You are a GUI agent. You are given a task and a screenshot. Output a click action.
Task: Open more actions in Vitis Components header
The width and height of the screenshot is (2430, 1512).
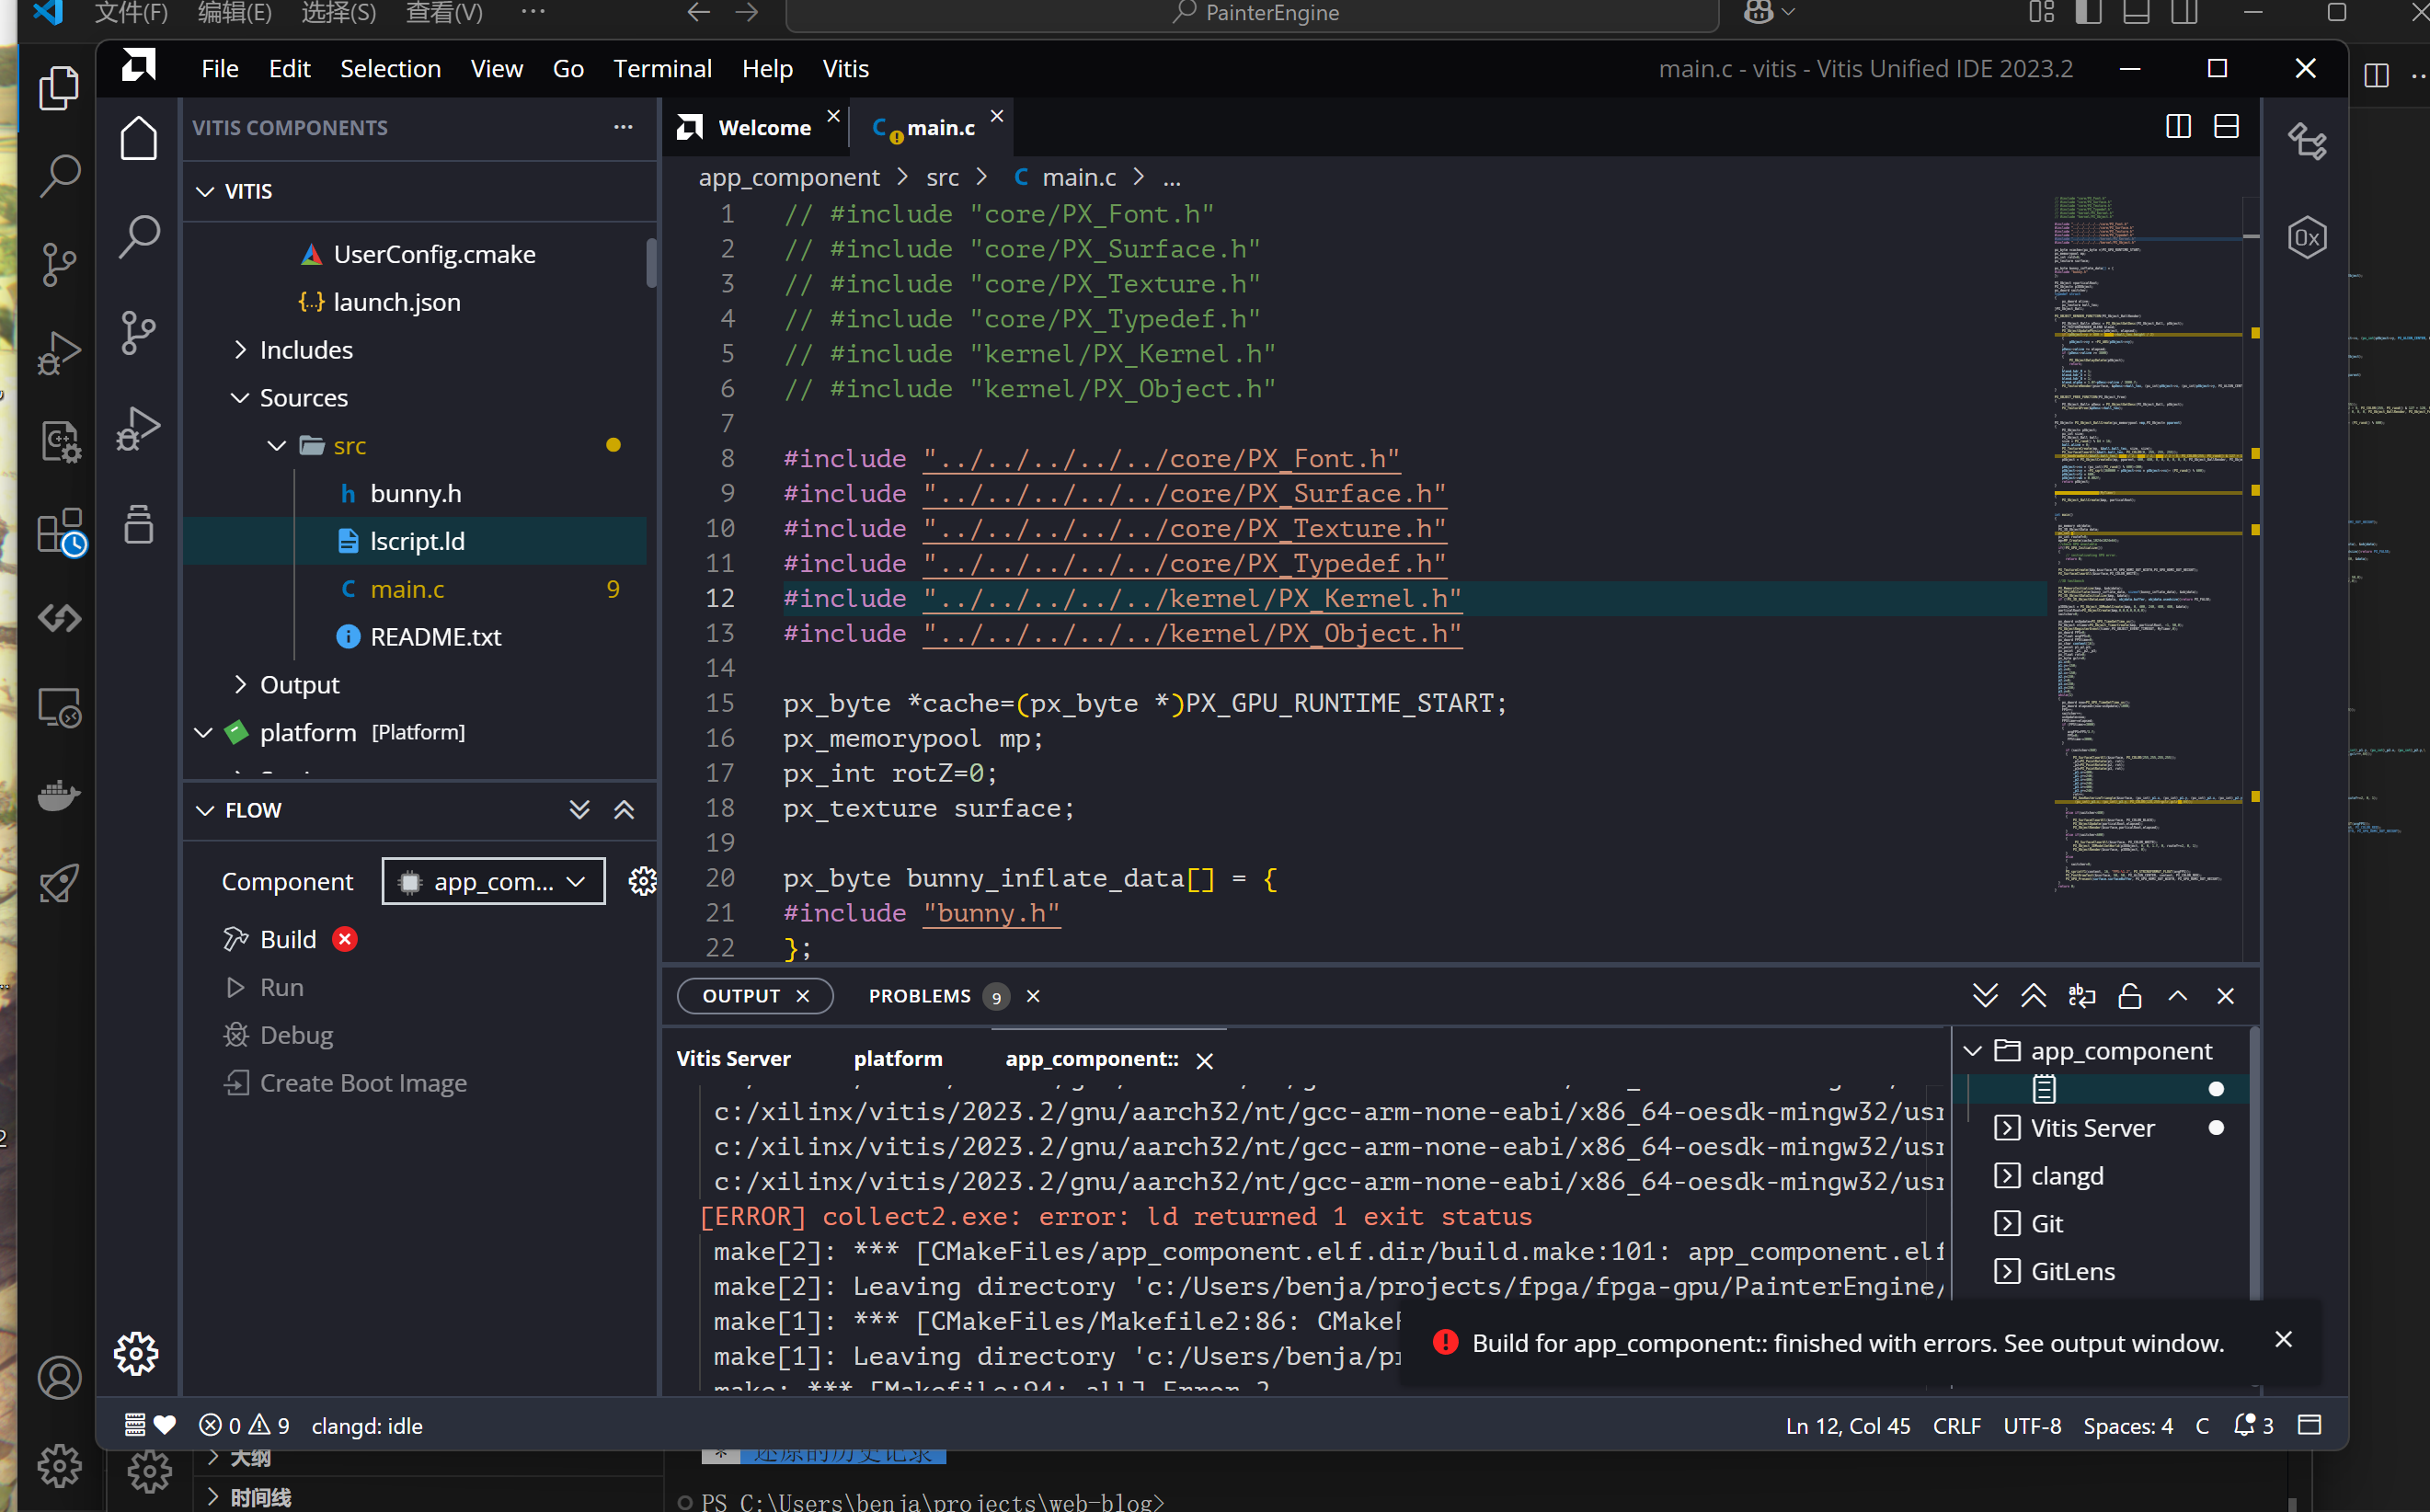(623, 127)
